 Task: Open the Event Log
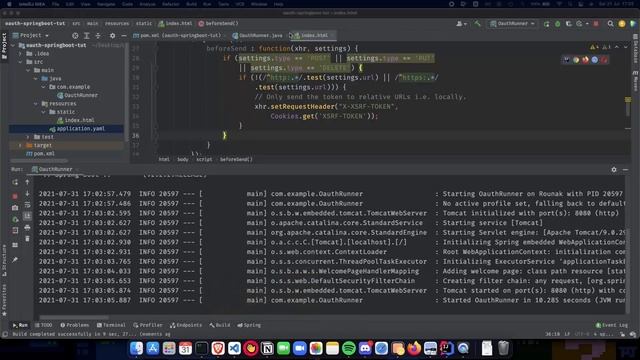(611, 325)
